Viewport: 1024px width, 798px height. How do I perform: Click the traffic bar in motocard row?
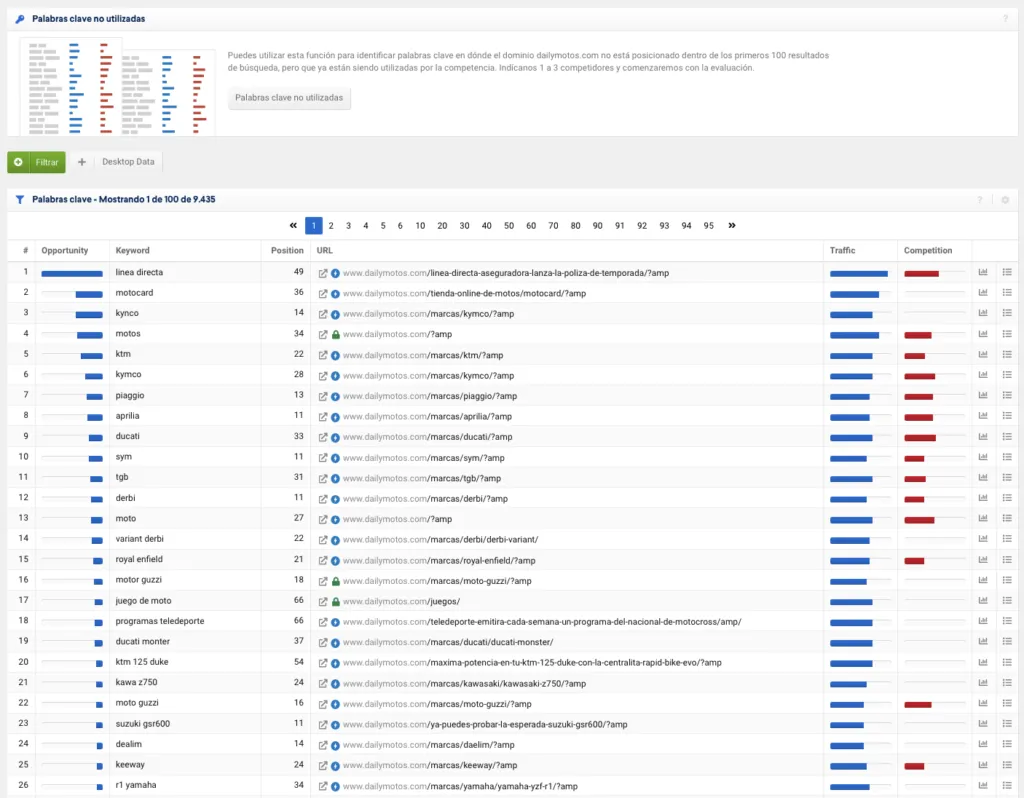click(854, 295)
